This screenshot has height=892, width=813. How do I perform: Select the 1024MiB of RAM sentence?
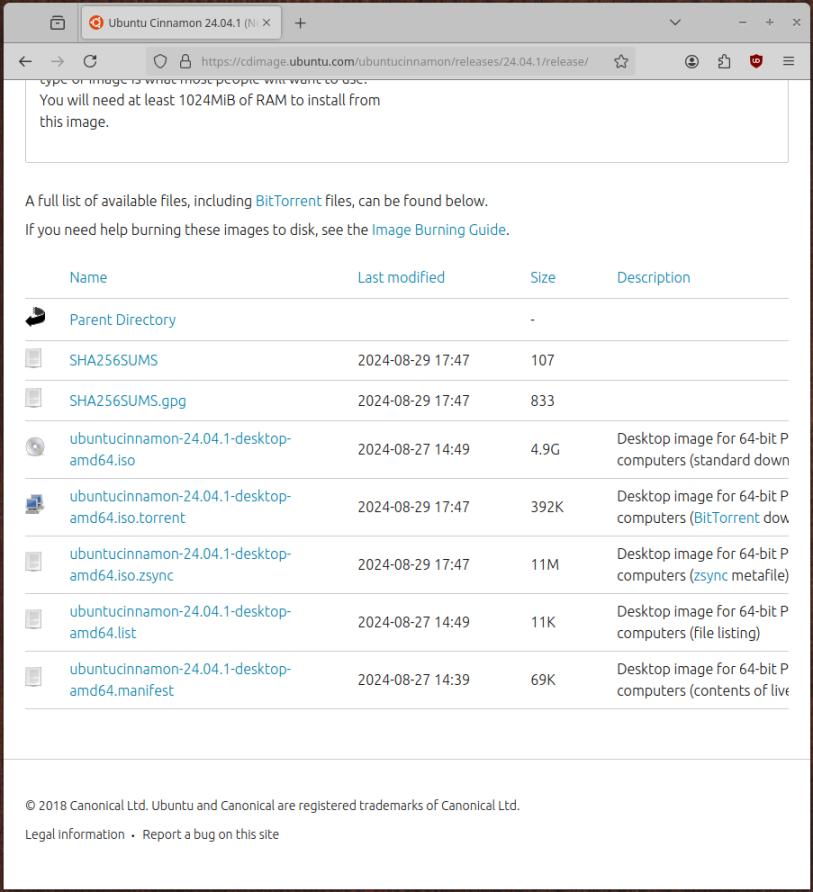210,111
